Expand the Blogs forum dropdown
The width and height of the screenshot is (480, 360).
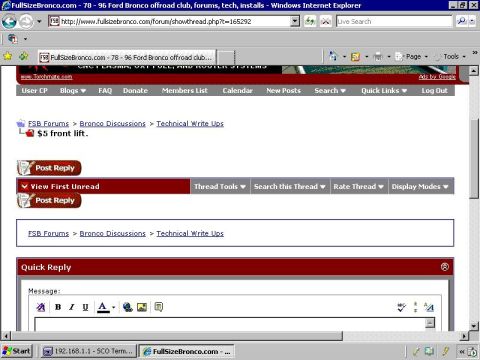73,91
